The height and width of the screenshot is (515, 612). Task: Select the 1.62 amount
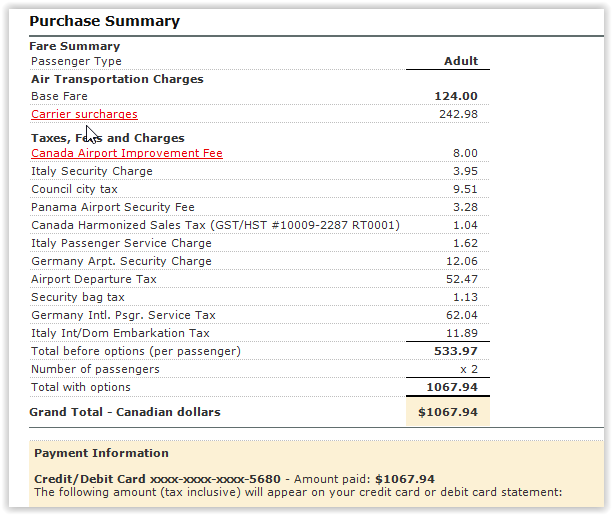[465, 243]
